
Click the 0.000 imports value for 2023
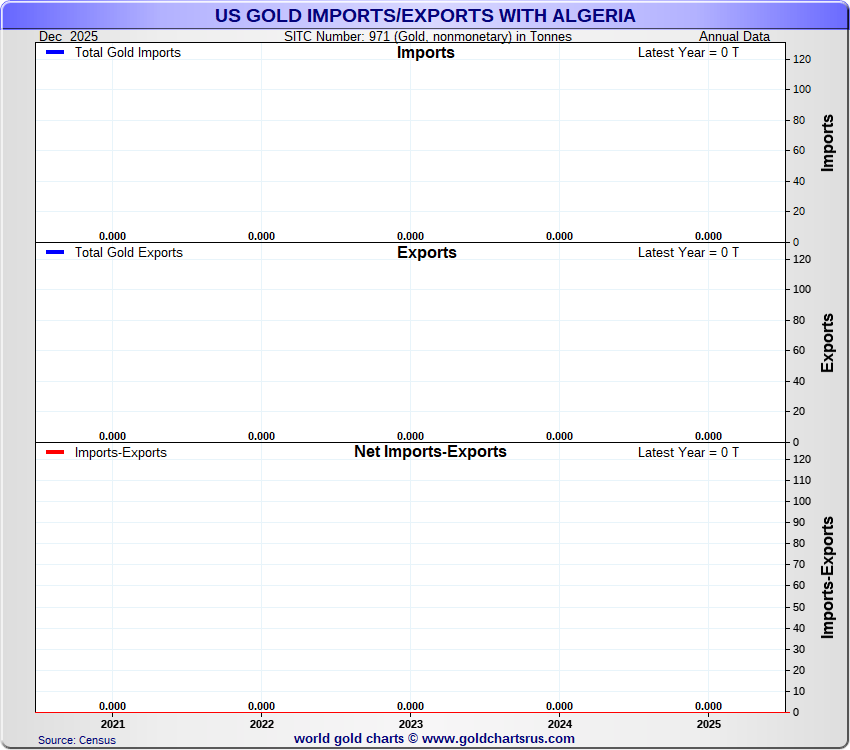click(410, 236)
